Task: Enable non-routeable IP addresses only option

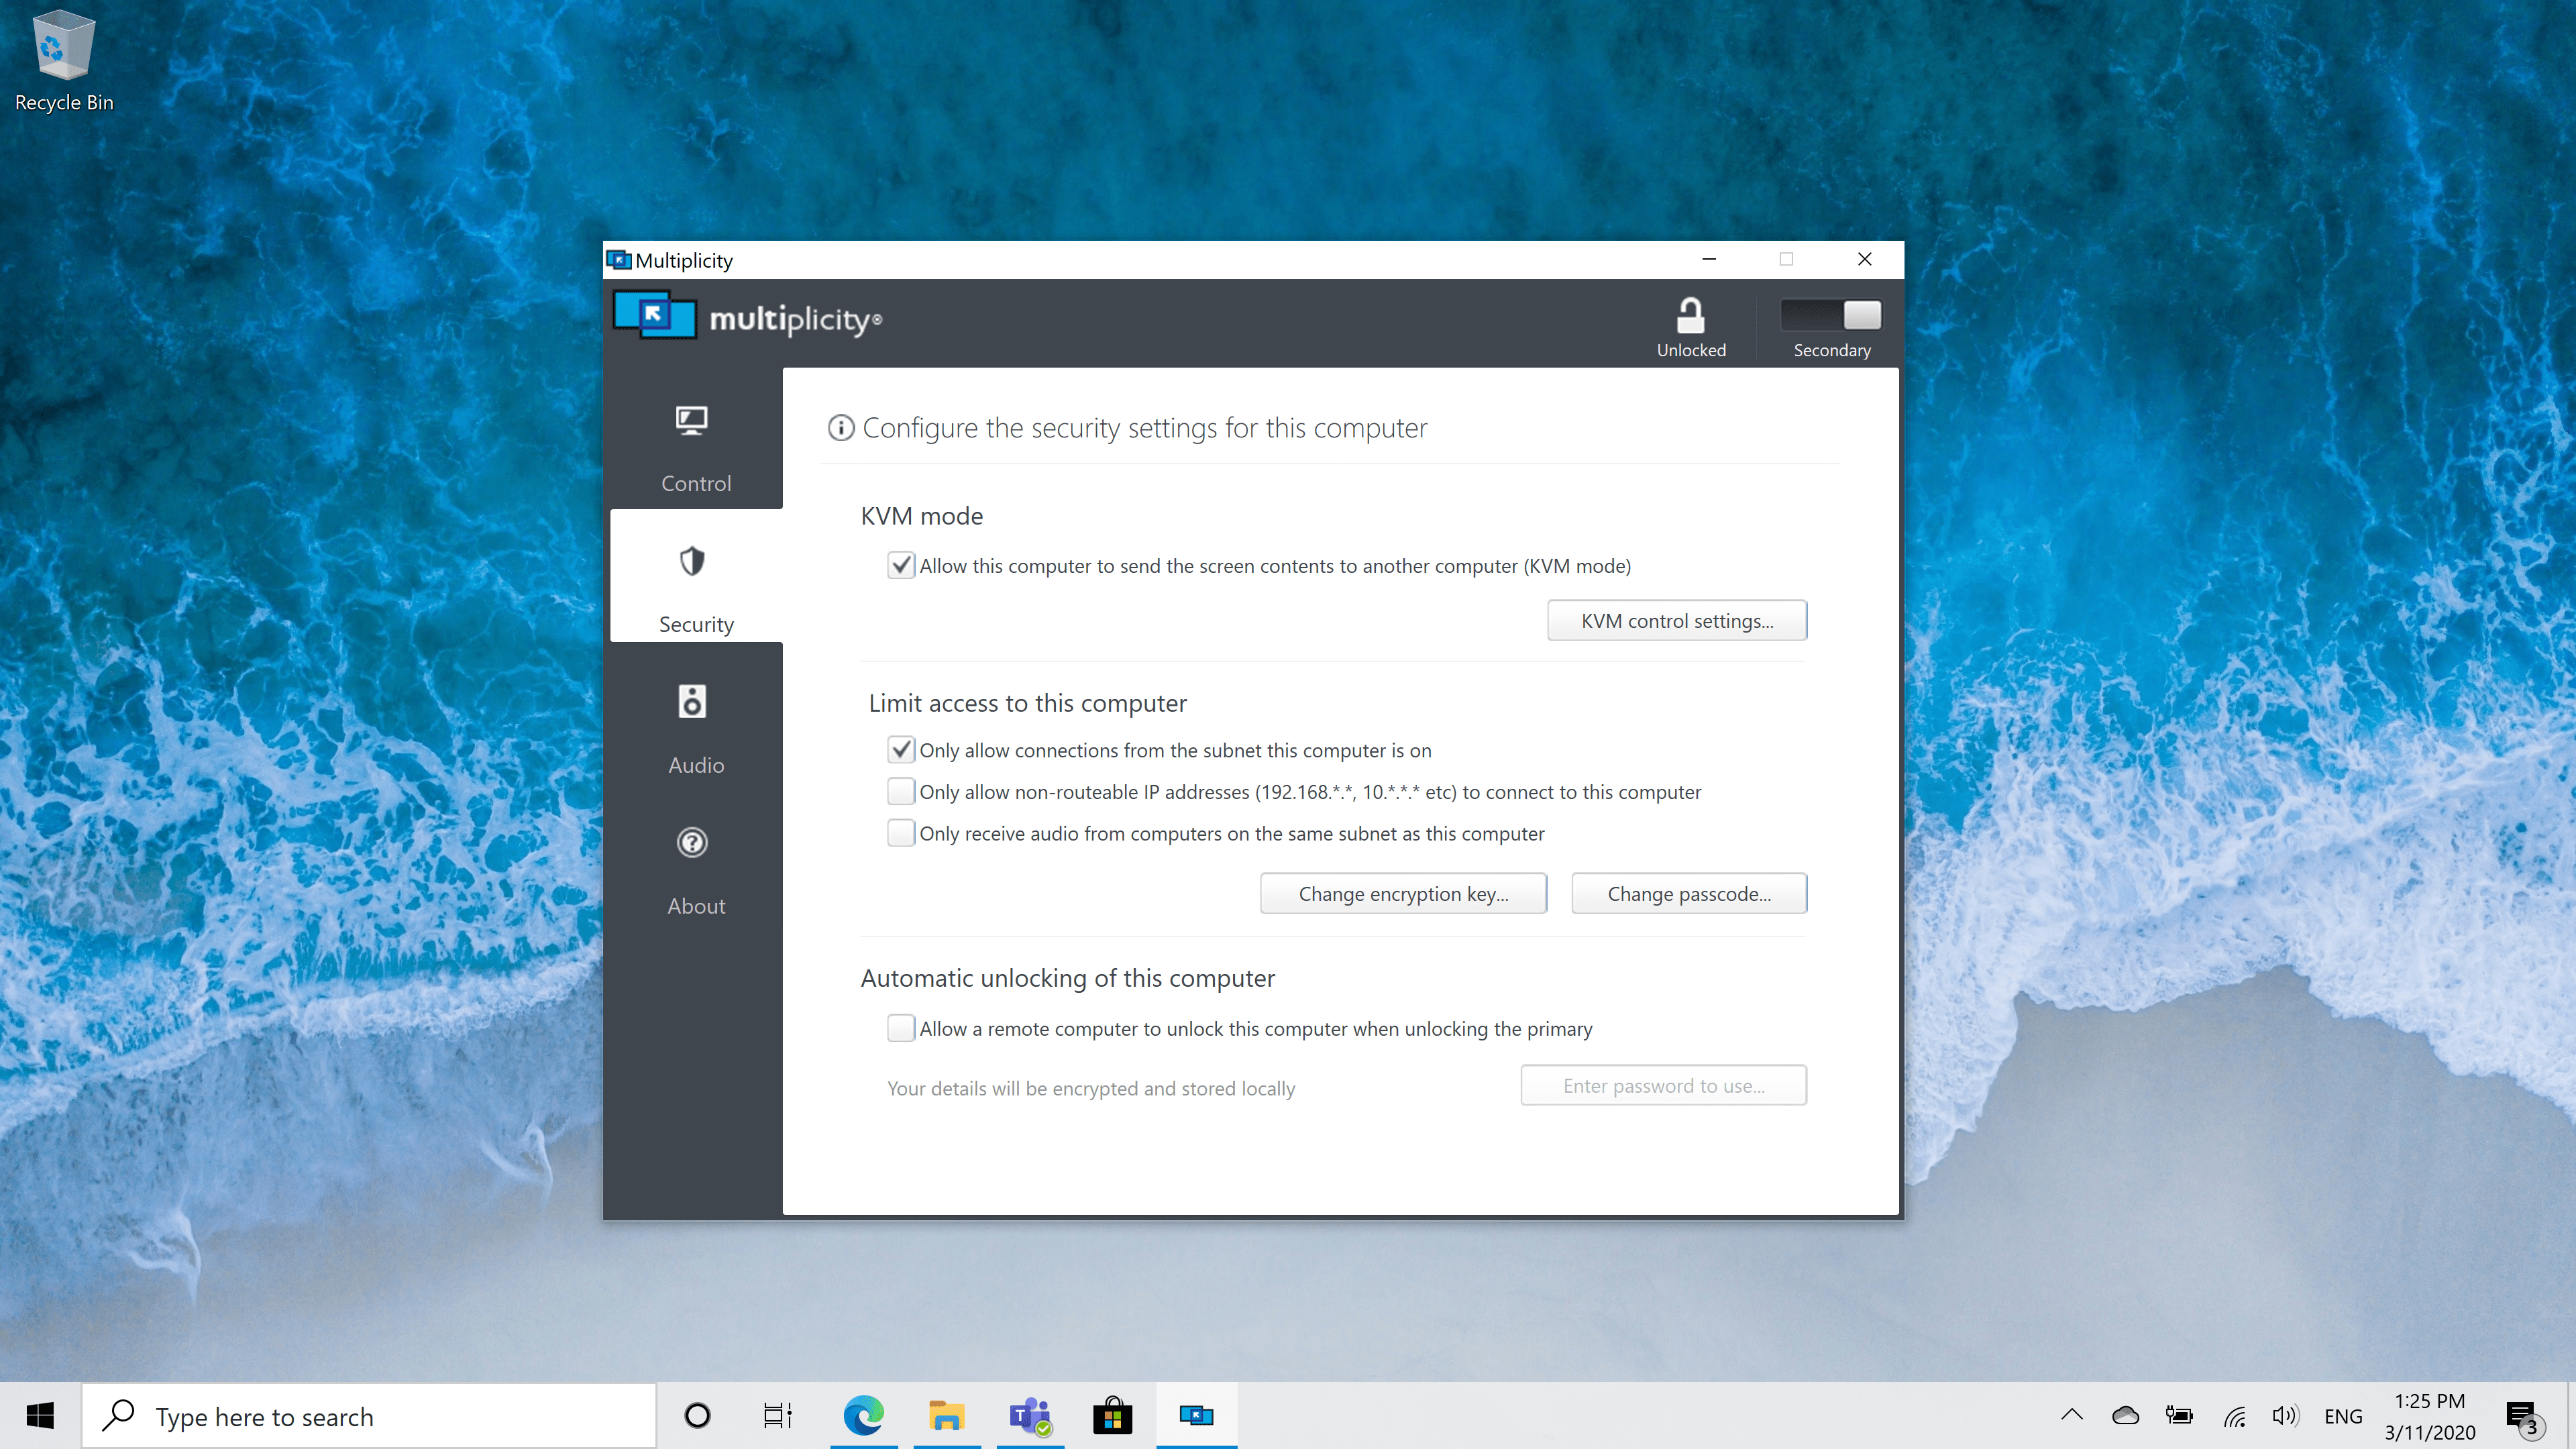Action: click(900, 792)
